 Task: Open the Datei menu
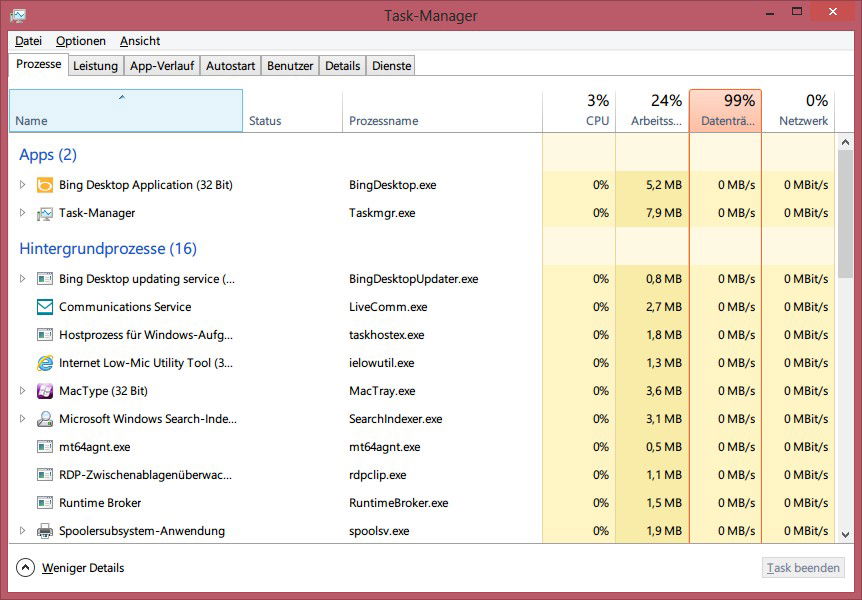point(29,41)
